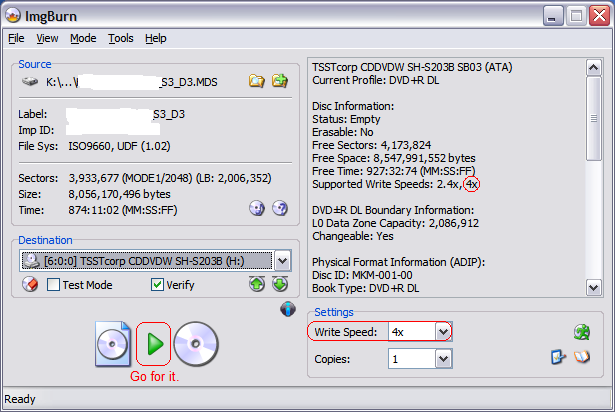615x412 pixels.
Task: Expand the Destination drive dropdown
Action: (282, 261)
